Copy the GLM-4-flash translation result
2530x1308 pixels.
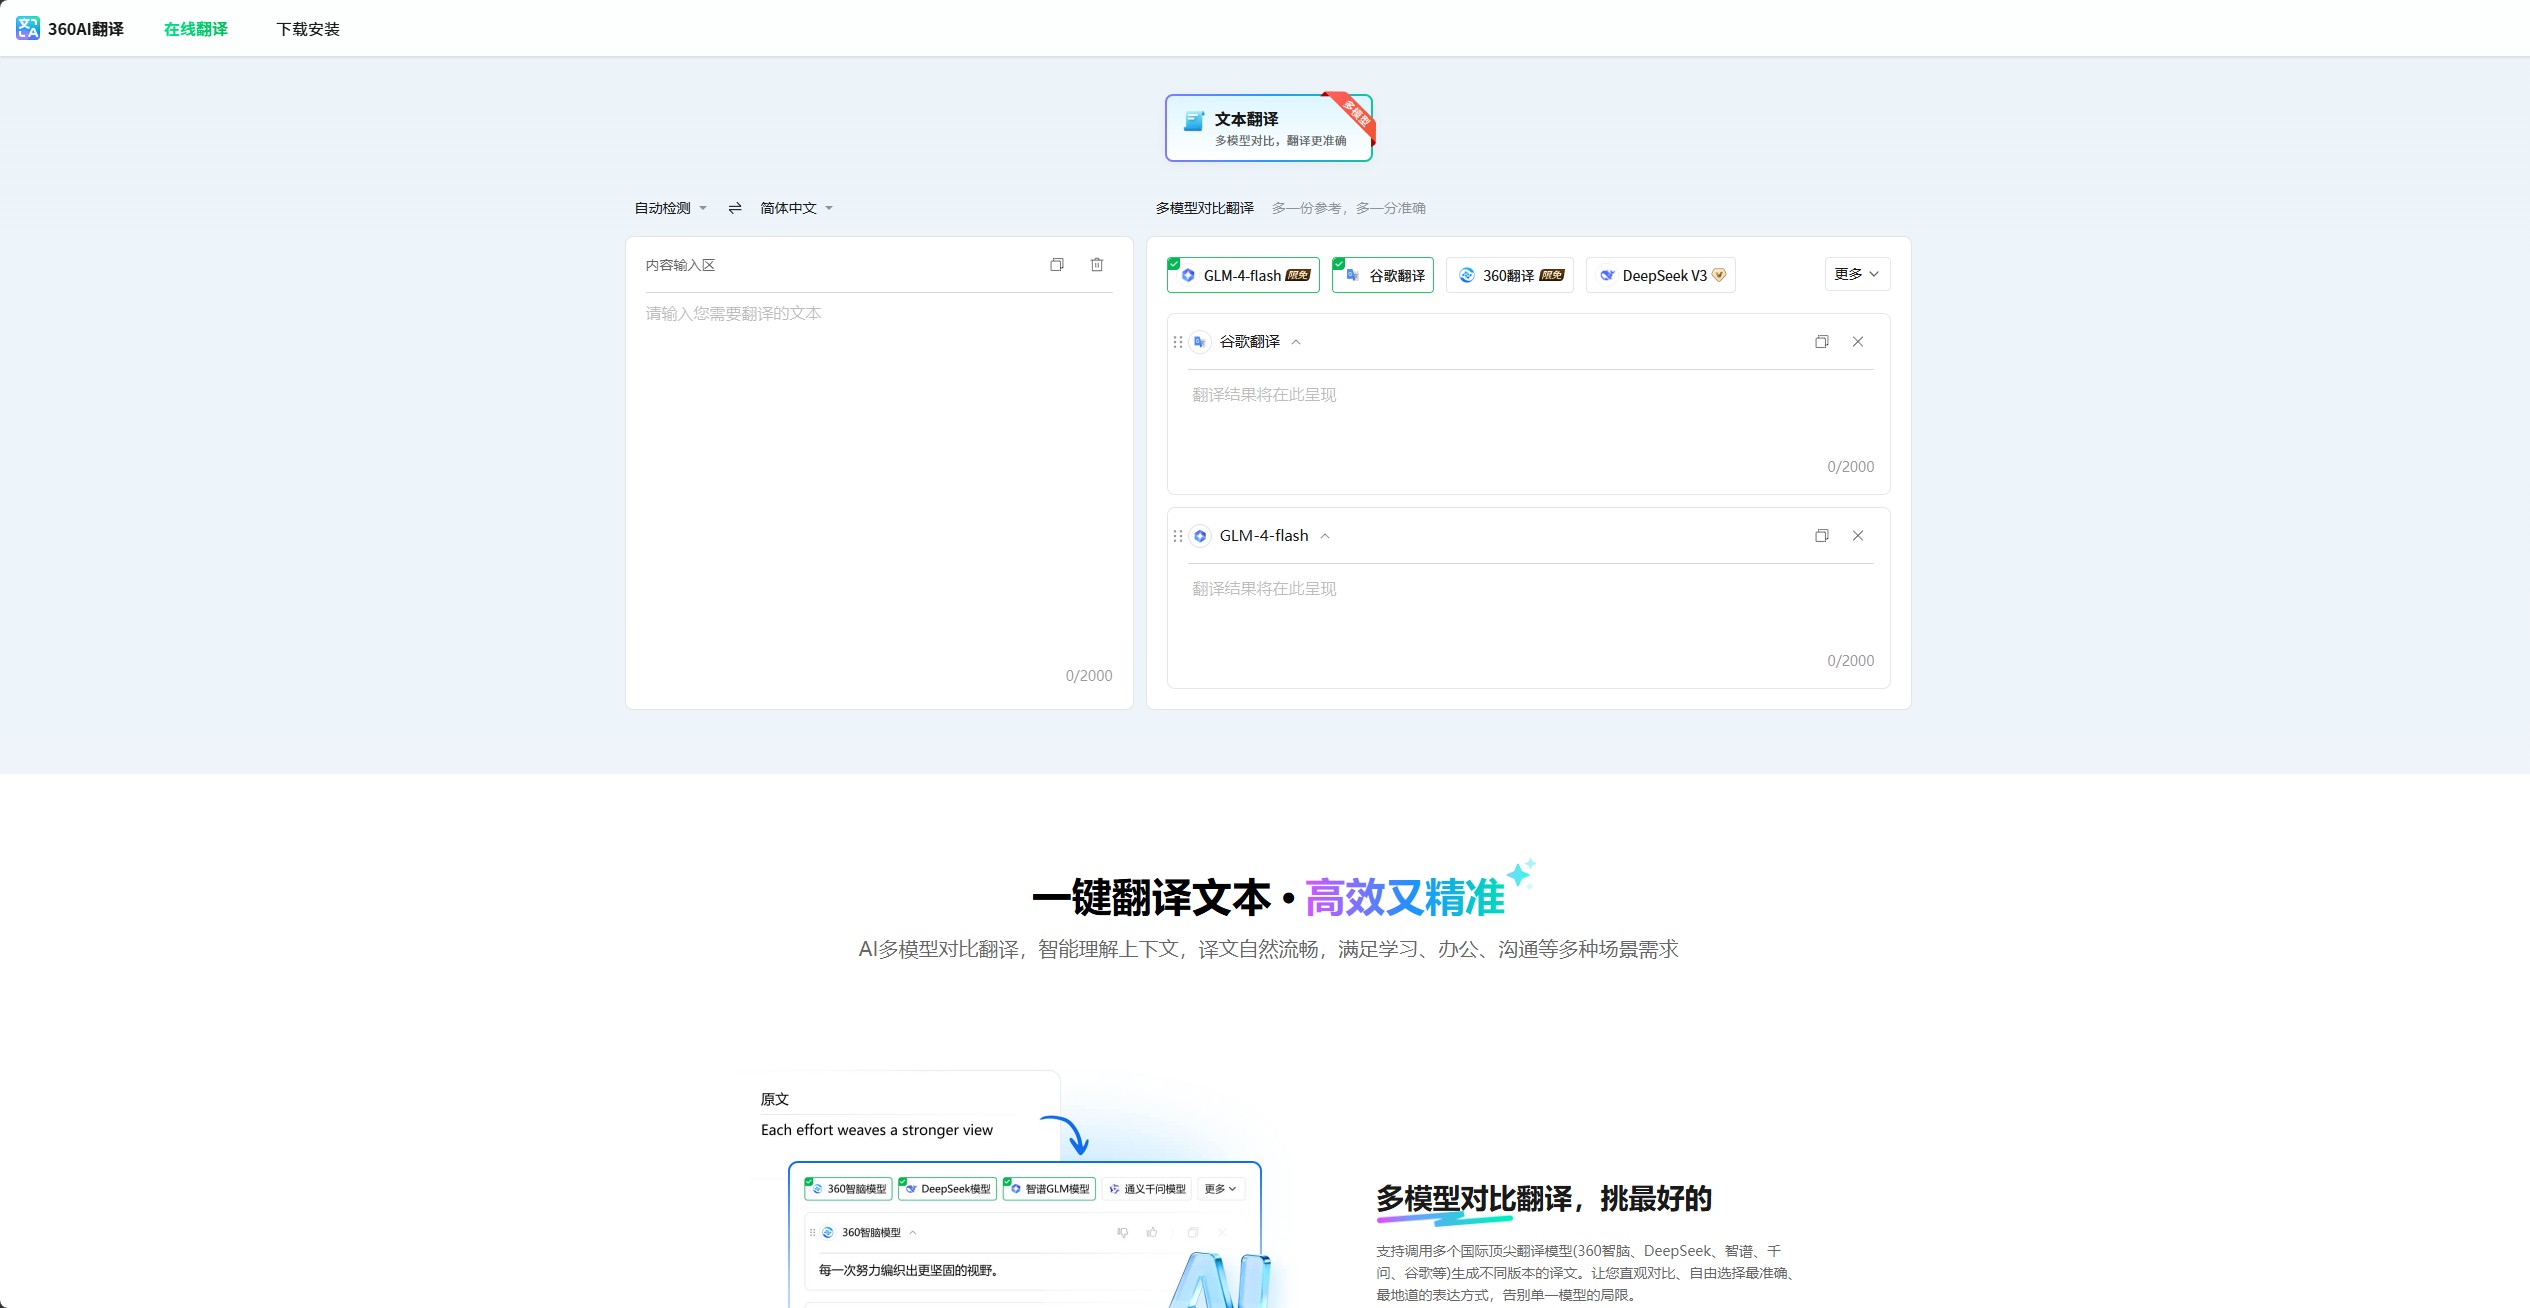tap(1822, 536)
